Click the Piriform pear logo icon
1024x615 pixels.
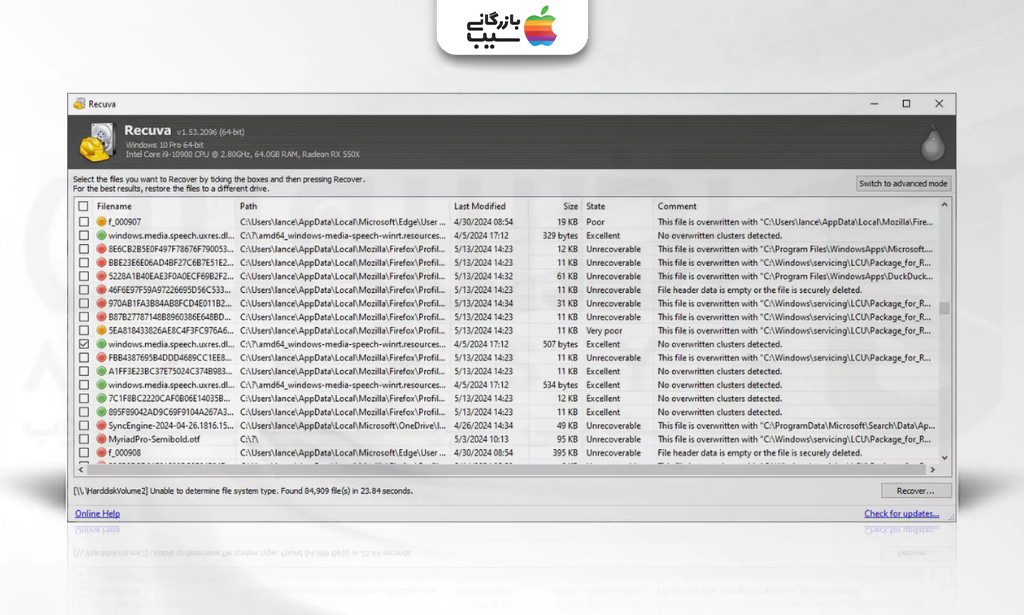(933, 142)
